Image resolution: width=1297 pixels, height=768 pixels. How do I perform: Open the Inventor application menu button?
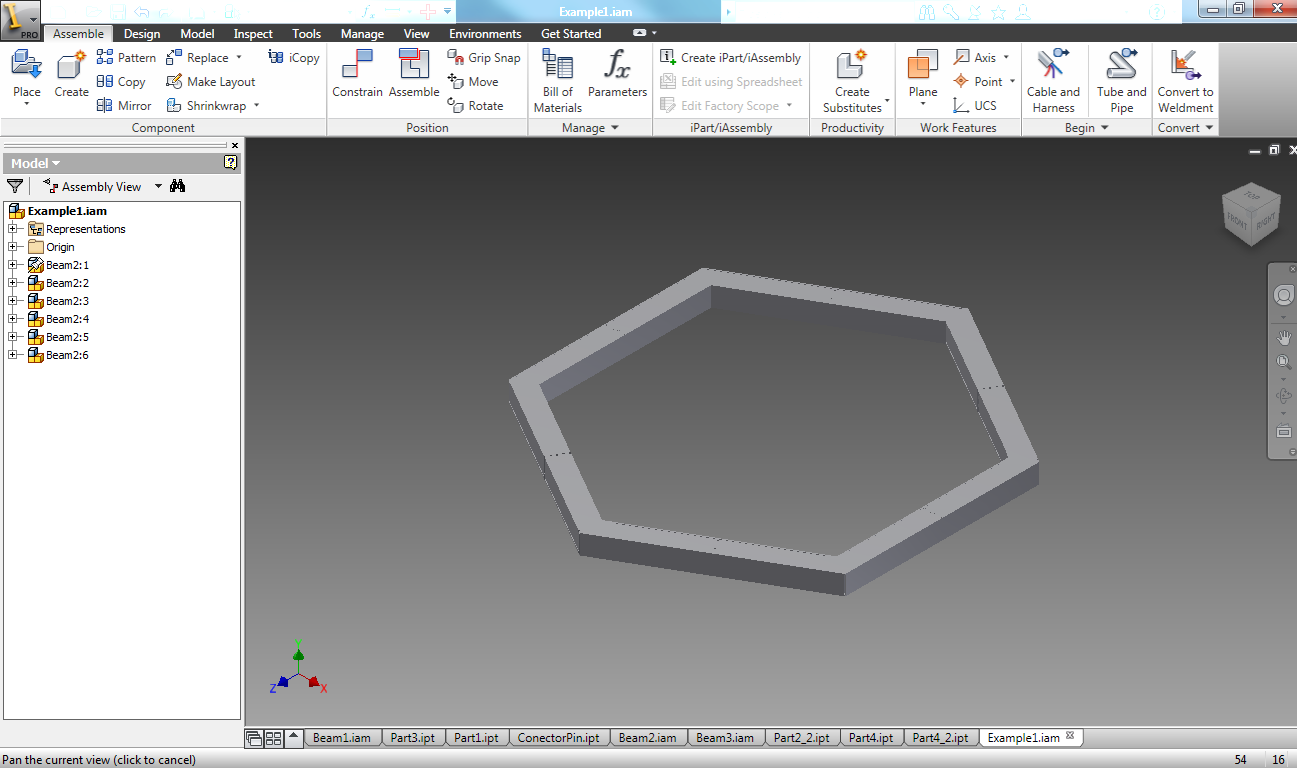click(20, 20)
